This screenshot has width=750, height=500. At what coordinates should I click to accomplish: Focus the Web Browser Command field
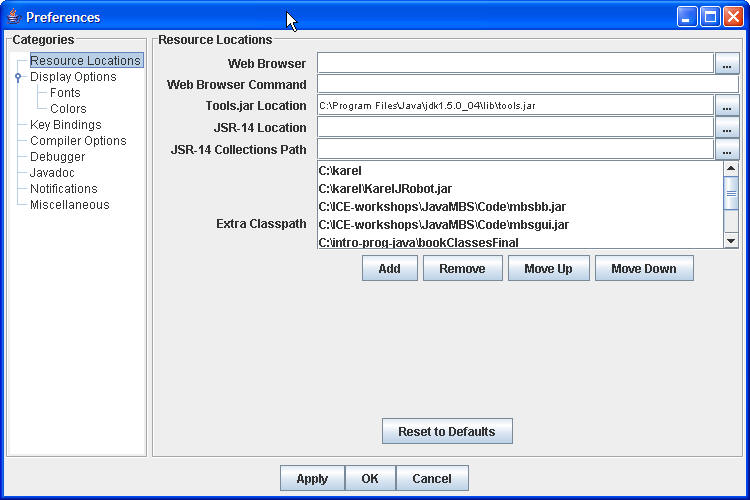pos(528,84)
